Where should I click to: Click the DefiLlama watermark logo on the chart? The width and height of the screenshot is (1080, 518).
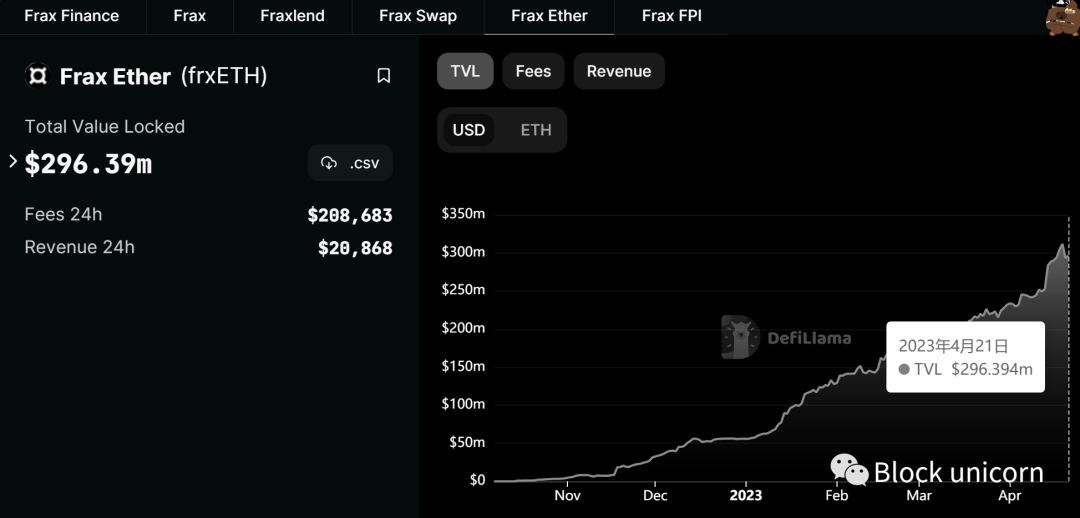click(x=740, y=337)
